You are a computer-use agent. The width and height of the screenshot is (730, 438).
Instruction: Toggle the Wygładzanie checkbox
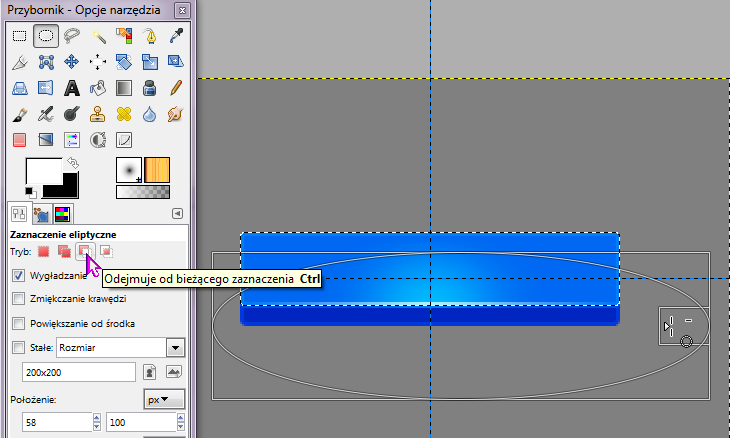coord(18,275)
